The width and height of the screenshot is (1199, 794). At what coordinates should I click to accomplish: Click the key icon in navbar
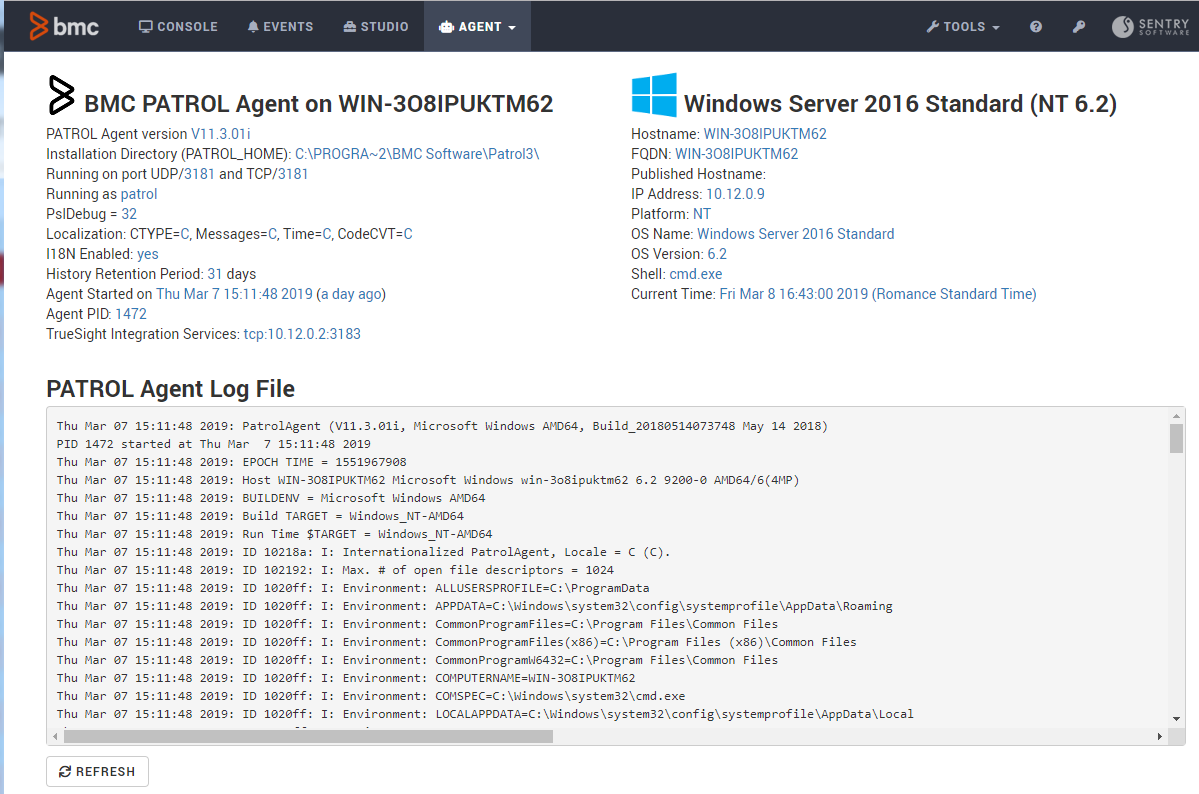[1079, 27]
